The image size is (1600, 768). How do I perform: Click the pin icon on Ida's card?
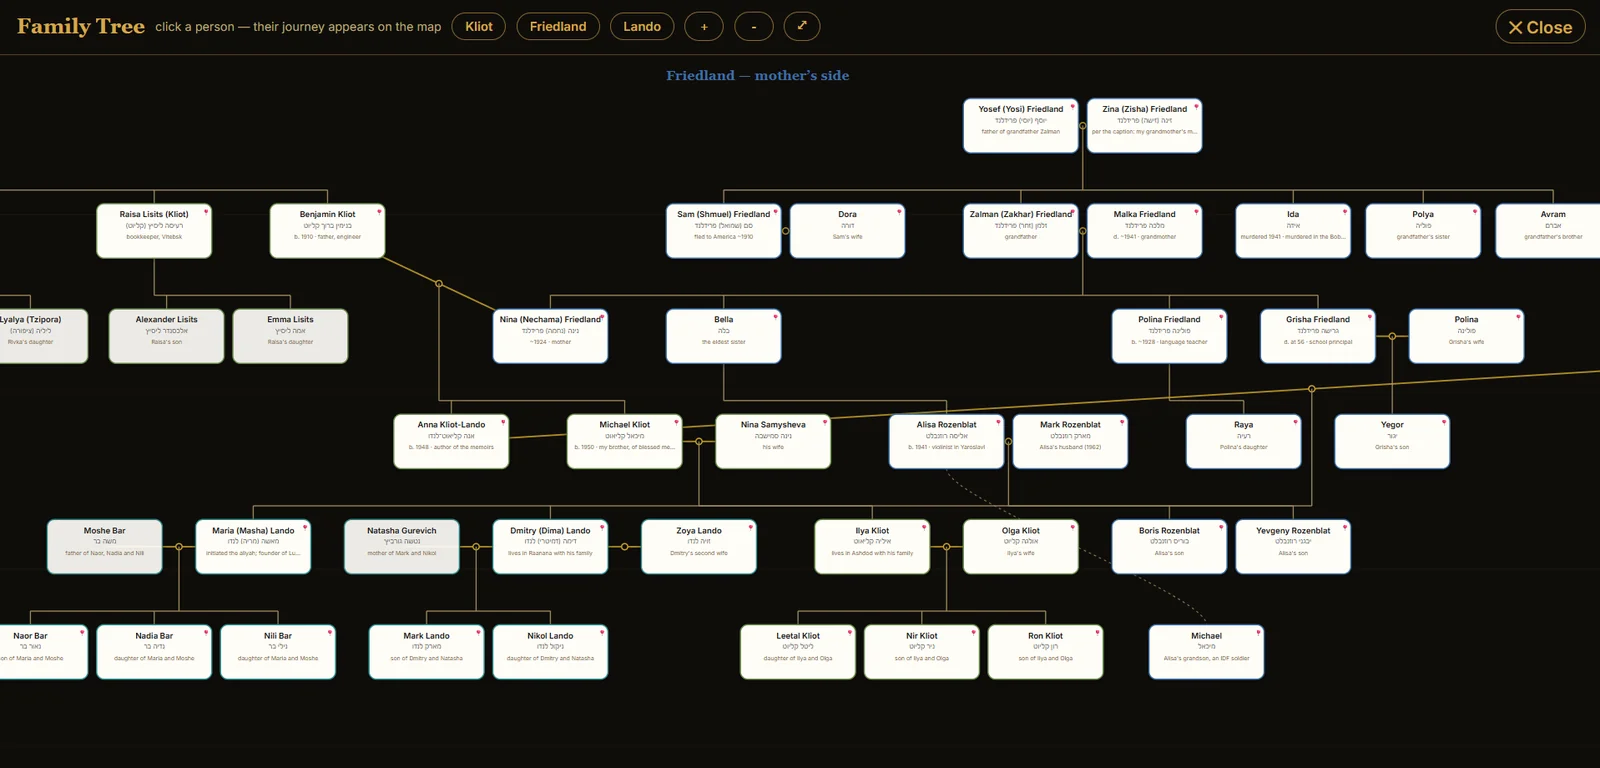click(1344, 211)
